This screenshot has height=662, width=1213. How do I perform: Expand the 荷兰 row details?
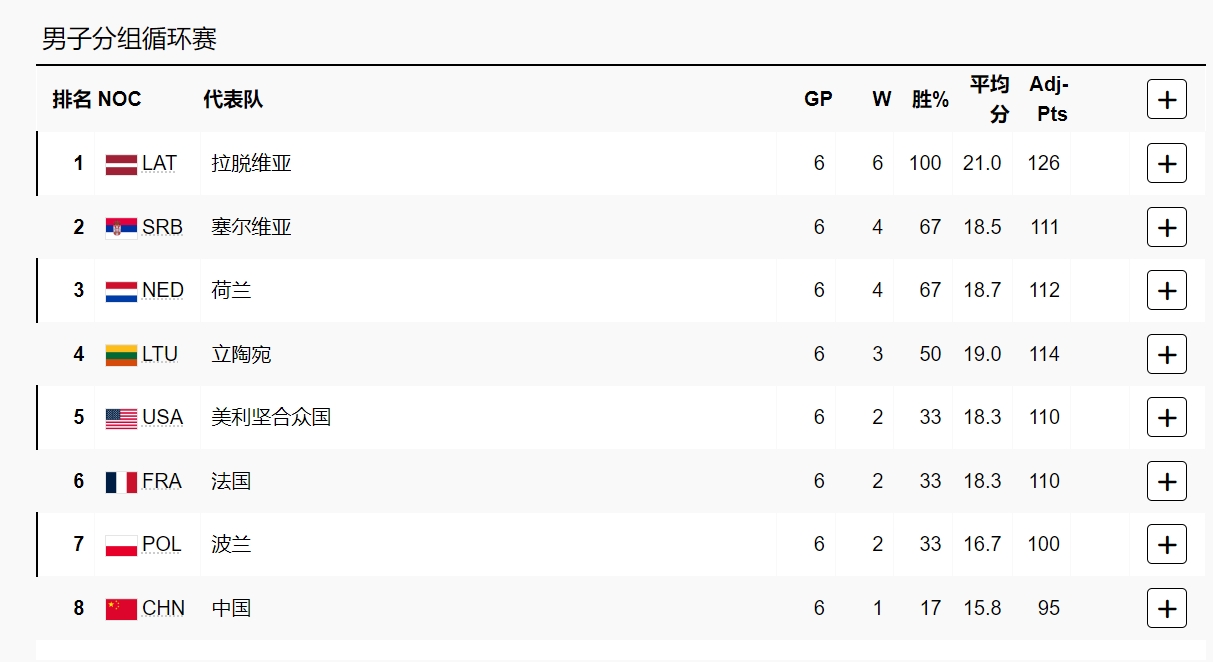point(1166,291)
